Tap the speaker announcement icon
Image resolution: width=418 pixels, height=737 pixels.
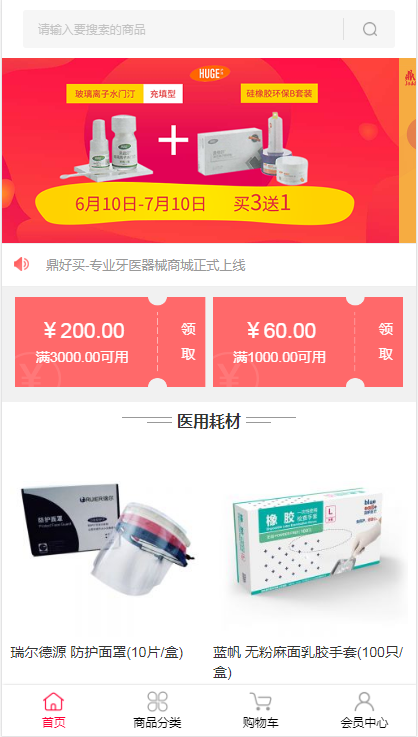tap(22, 265)
